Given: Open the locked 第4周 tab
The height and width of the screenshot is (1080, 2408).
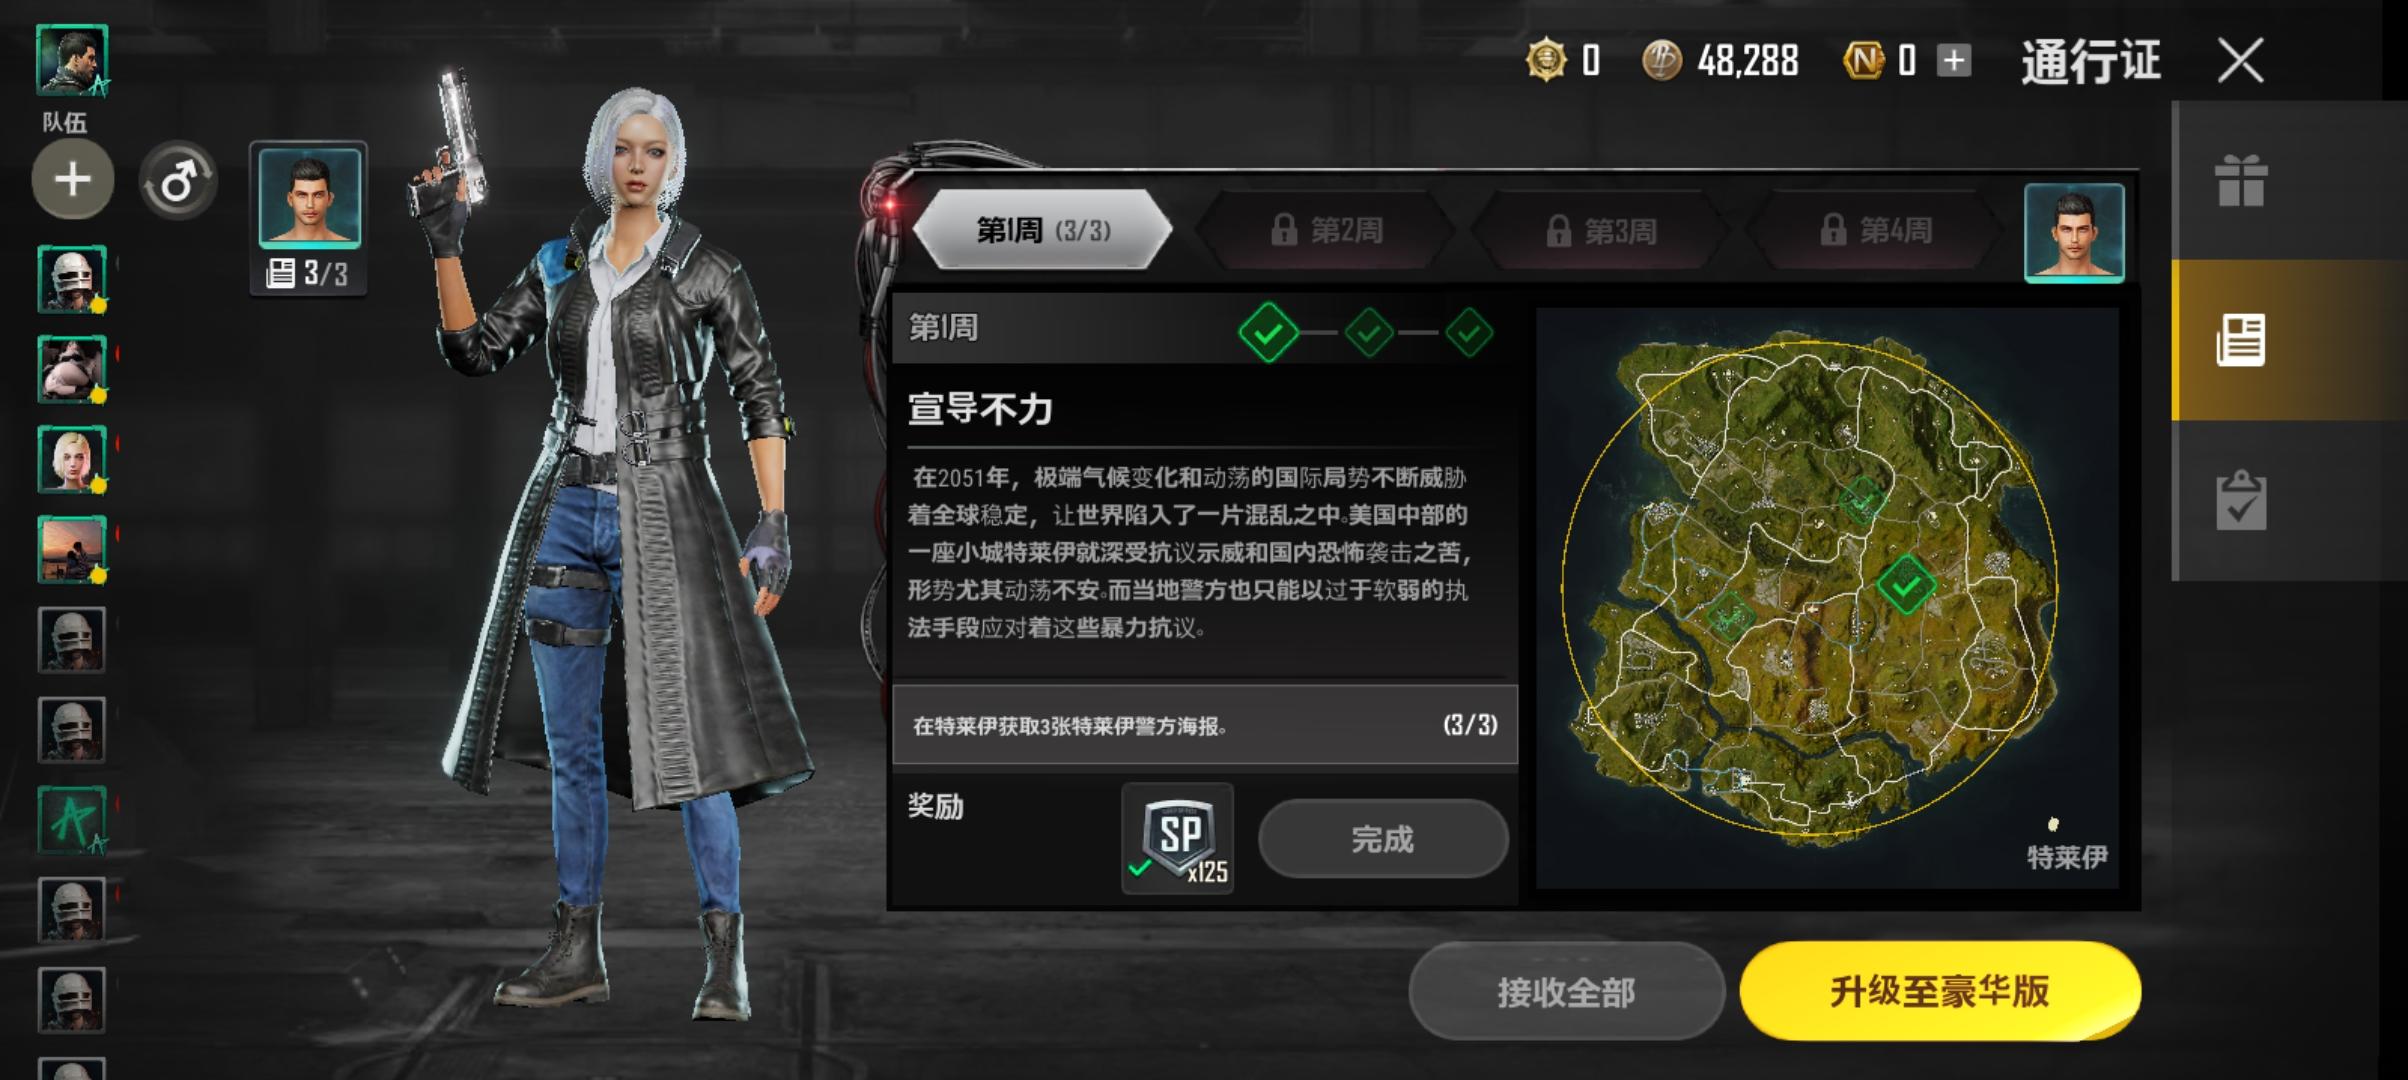Looking at the screenshot, I should click(1875, 230).
